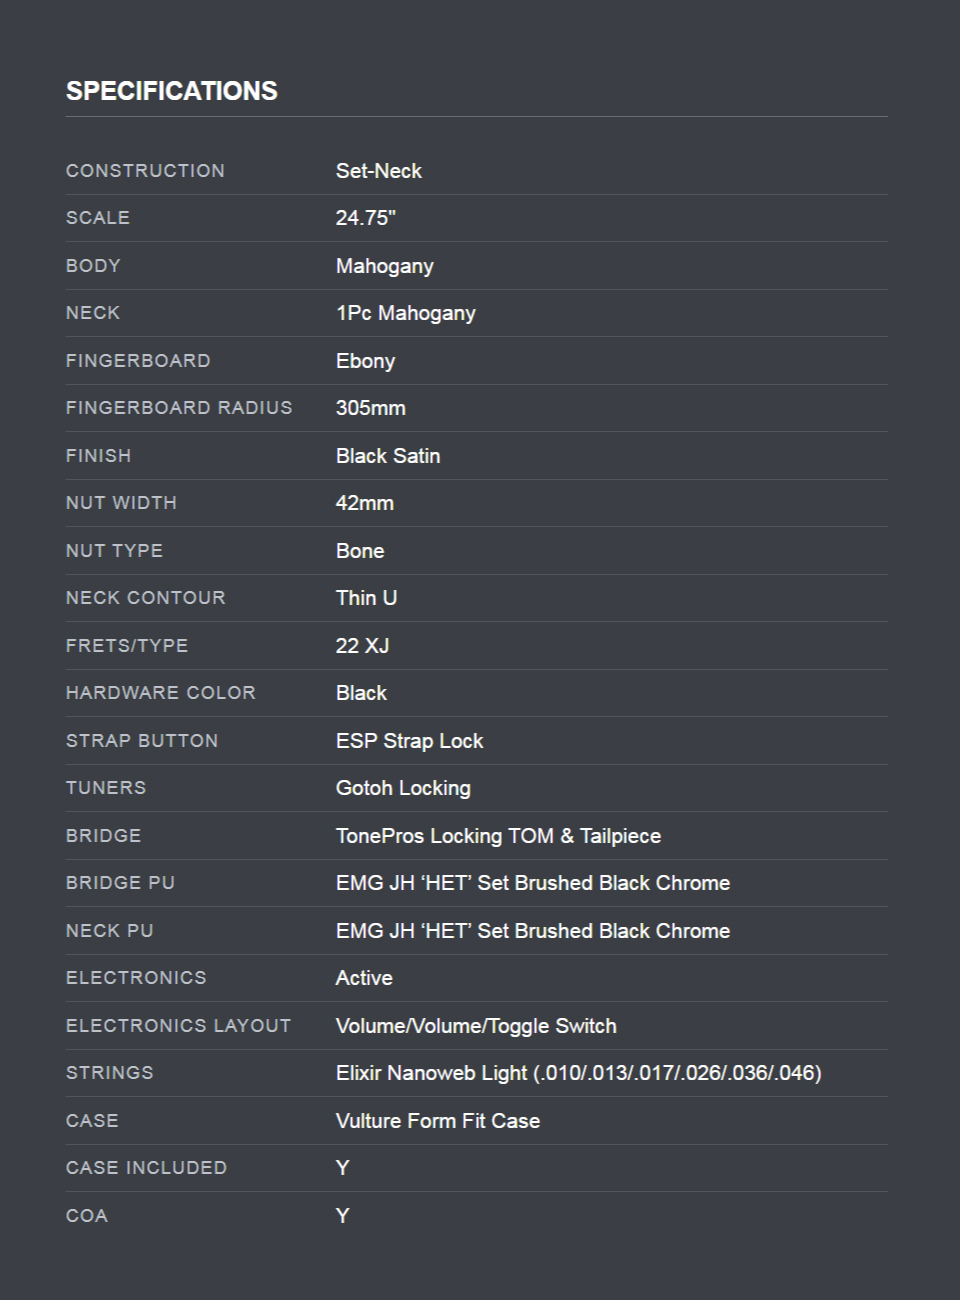Click the Thin U neck contour value
The height and width of the screenshot is (1300, 960).
[x=366, y=598]
